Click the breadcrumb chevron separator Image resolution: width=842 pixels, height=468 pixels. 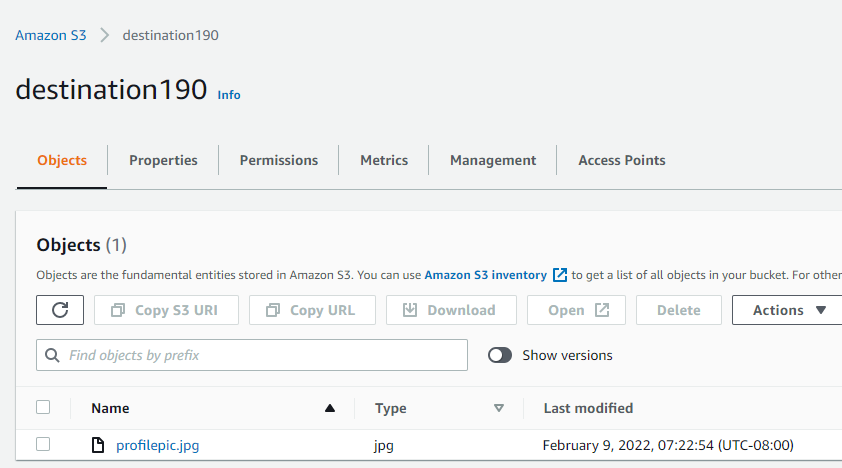click(x=104, y=35)
